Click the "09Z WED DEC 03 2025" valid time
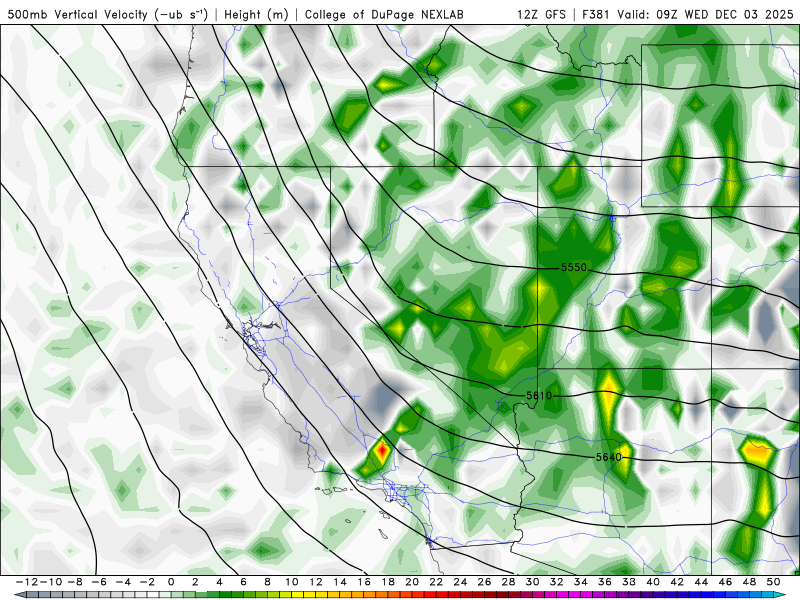The width and height of the screenshot is (800, 600). (724, 14)
